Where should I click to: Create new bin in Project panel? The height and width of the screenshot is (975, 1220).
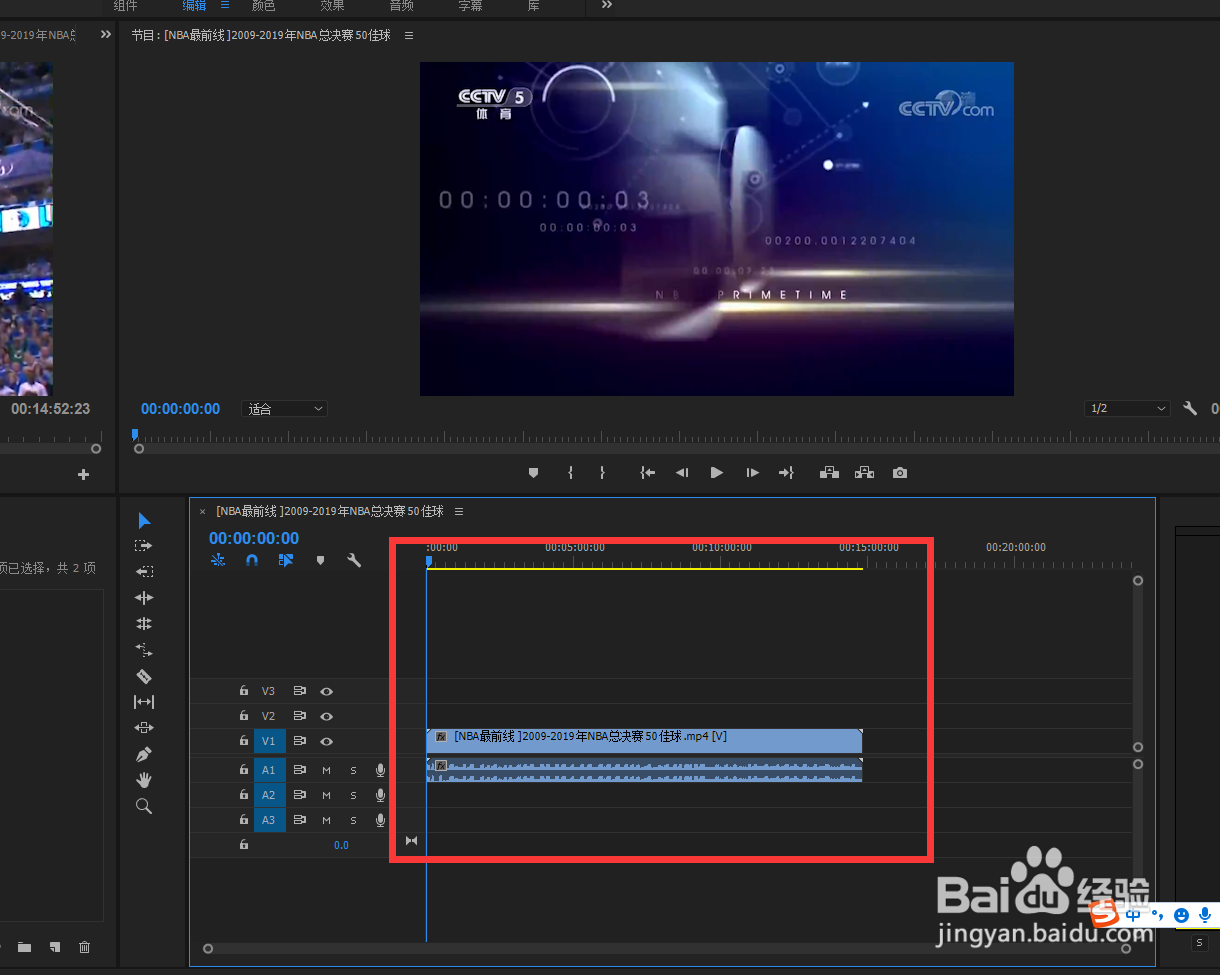pos(24,947)
